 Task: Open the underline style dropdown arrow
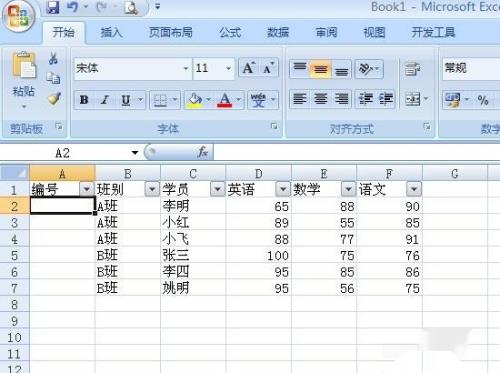141,99
